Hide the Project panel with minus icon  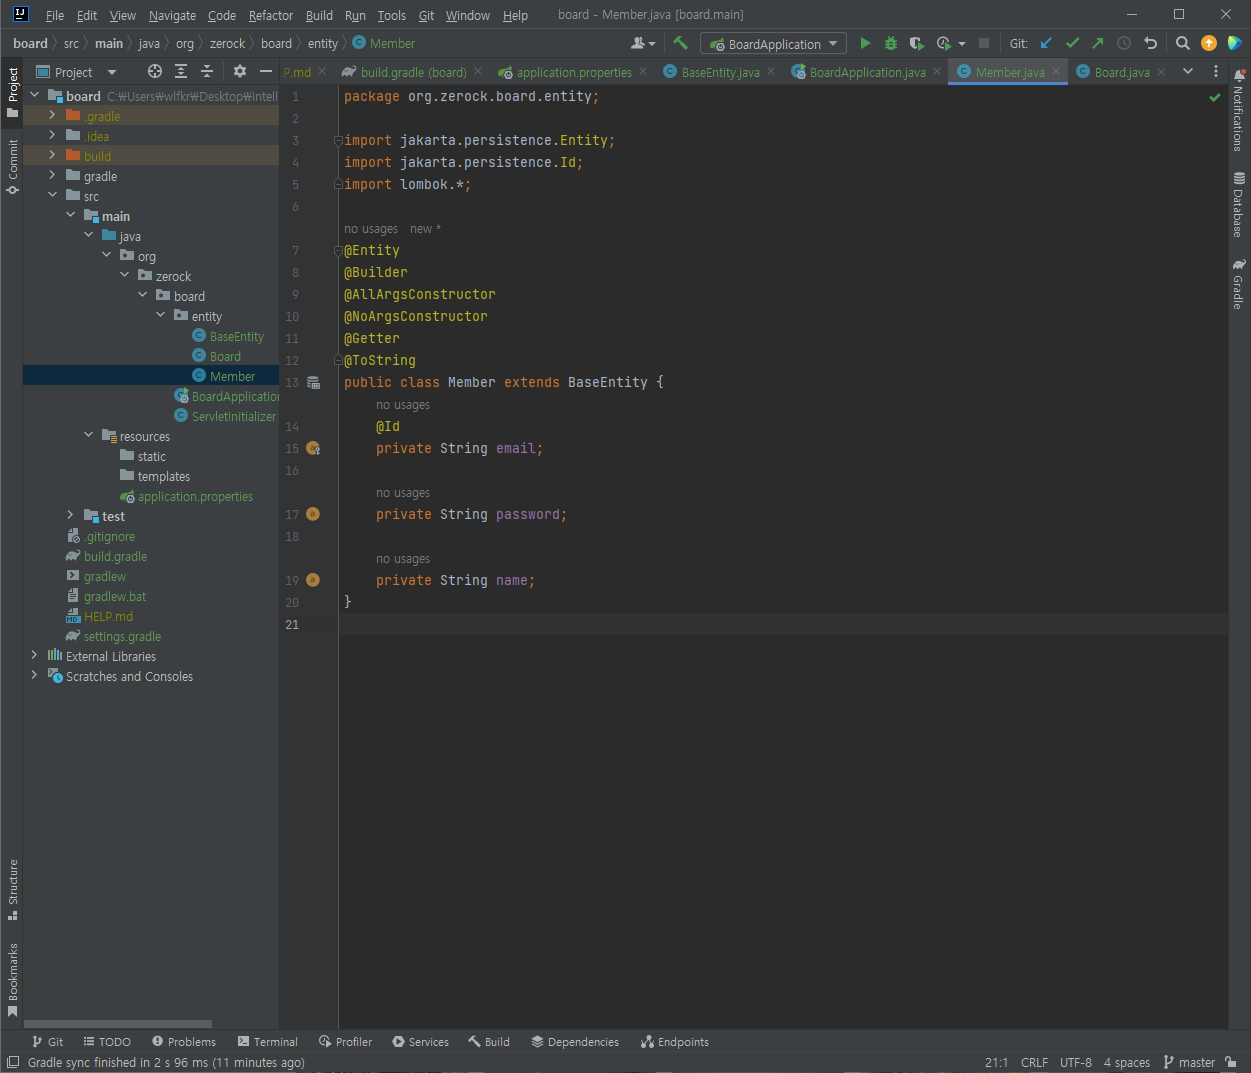(x=266, y=71)
